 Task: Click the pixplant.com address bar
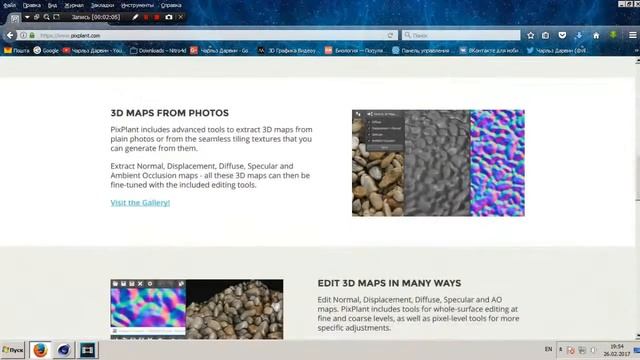[x=206, y=36]
